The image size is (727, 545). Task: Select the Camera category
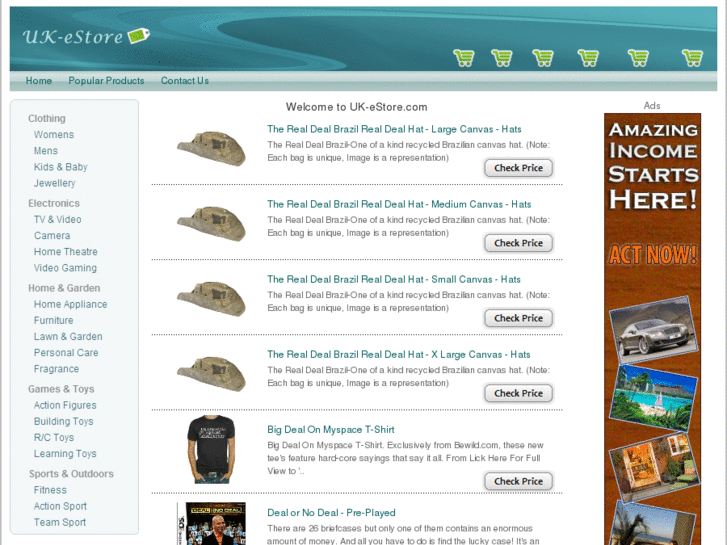[52, 236]
